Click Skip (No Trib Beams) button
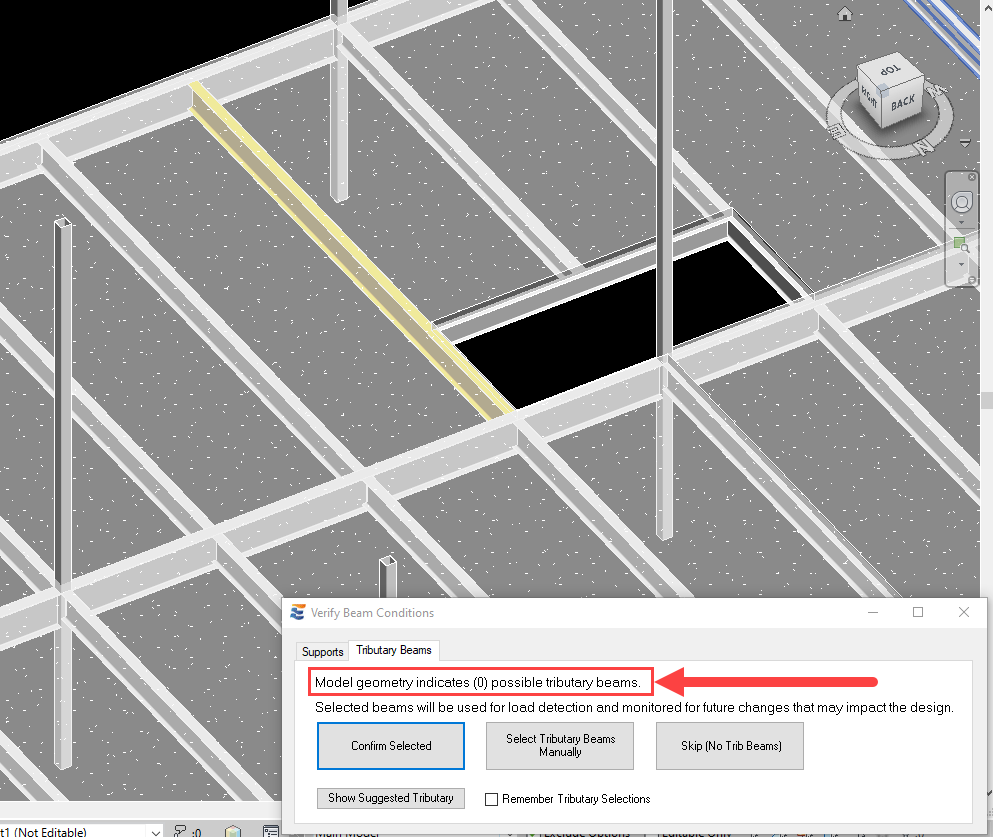The image size is (993, 837). pos(730,745)
